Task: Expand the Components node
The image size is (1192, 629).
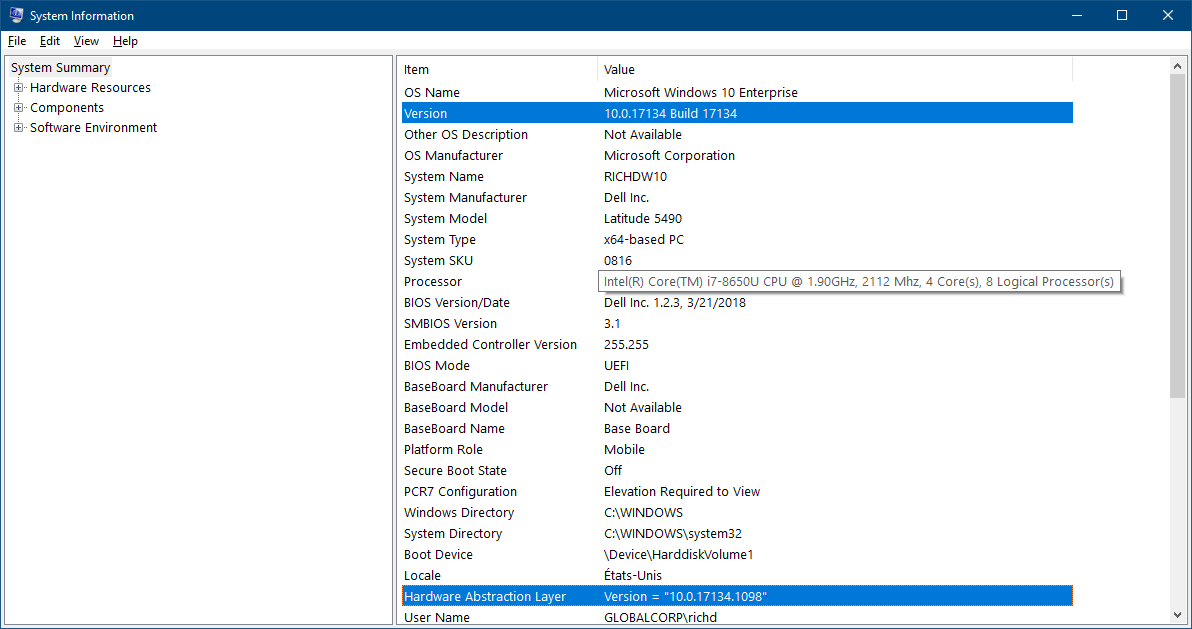Action: coord(19,108)
